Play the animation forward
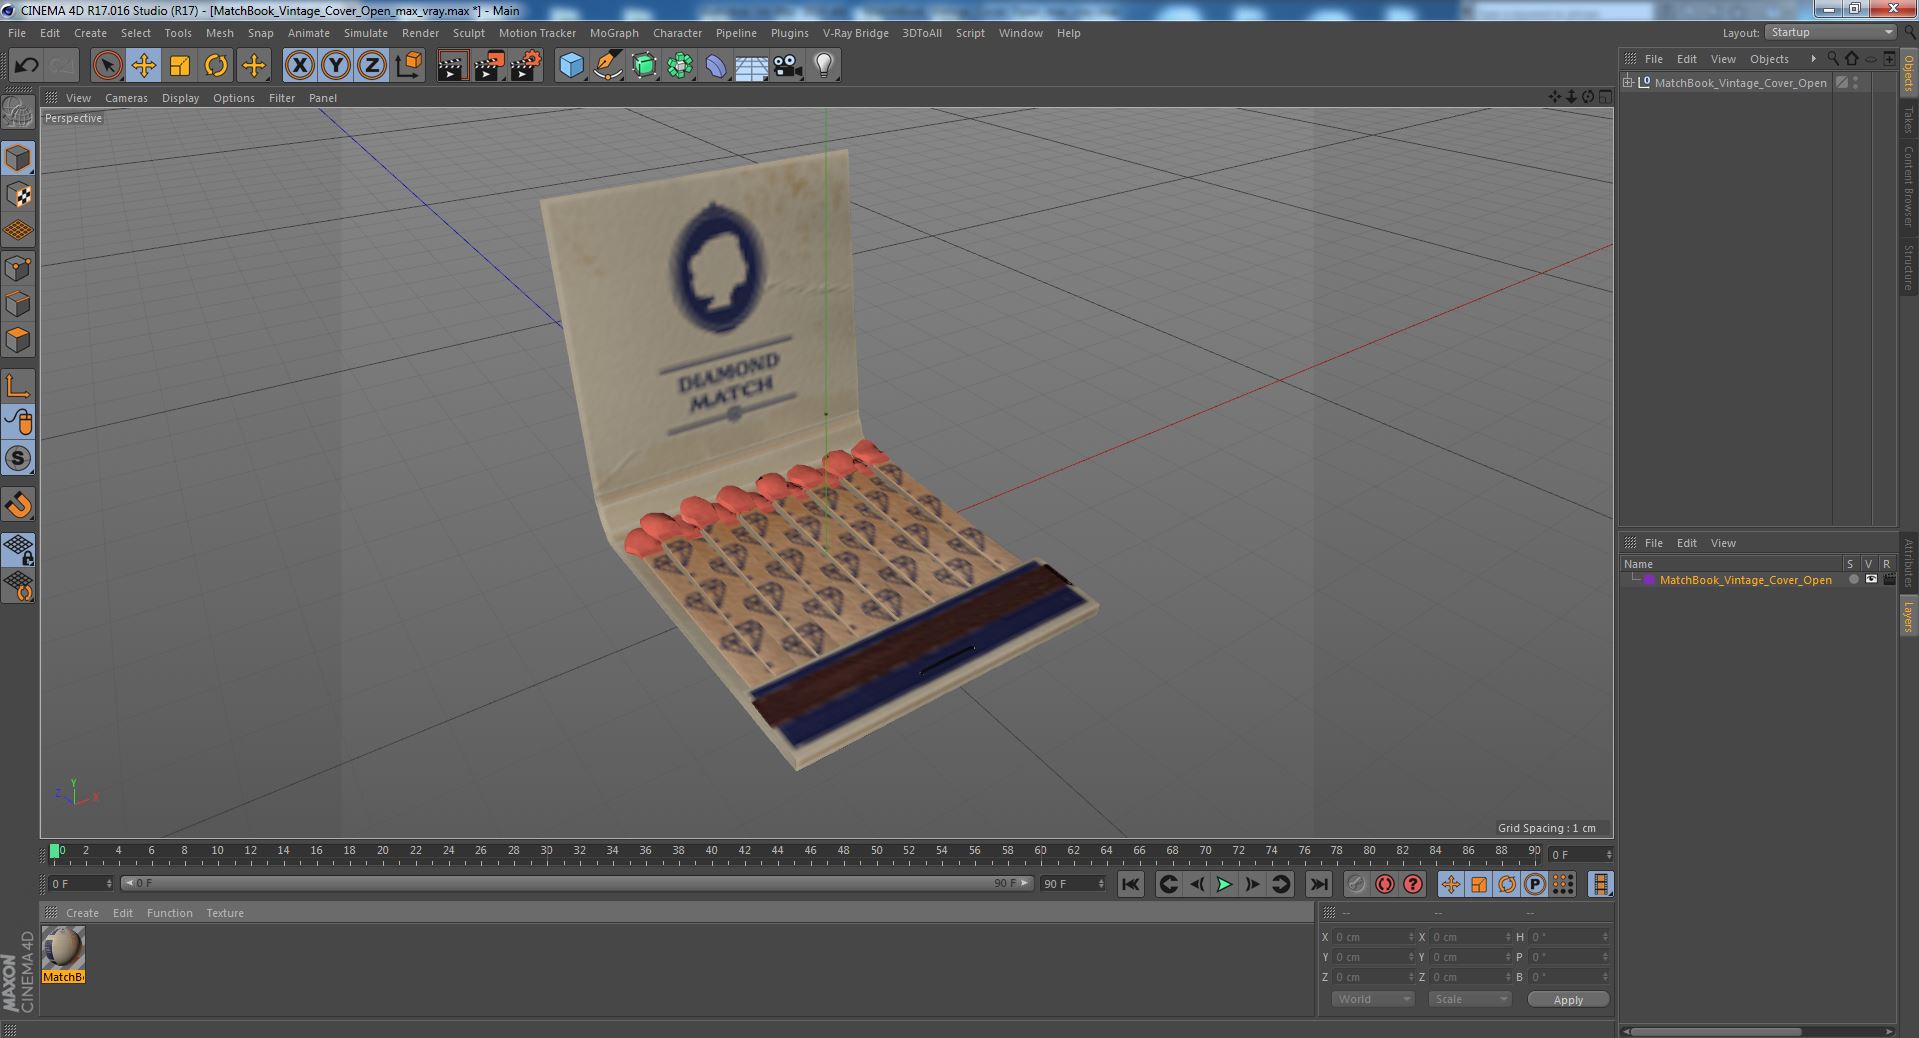1919x1038 pixels. pyautogui.click(x=1224, y=884)
